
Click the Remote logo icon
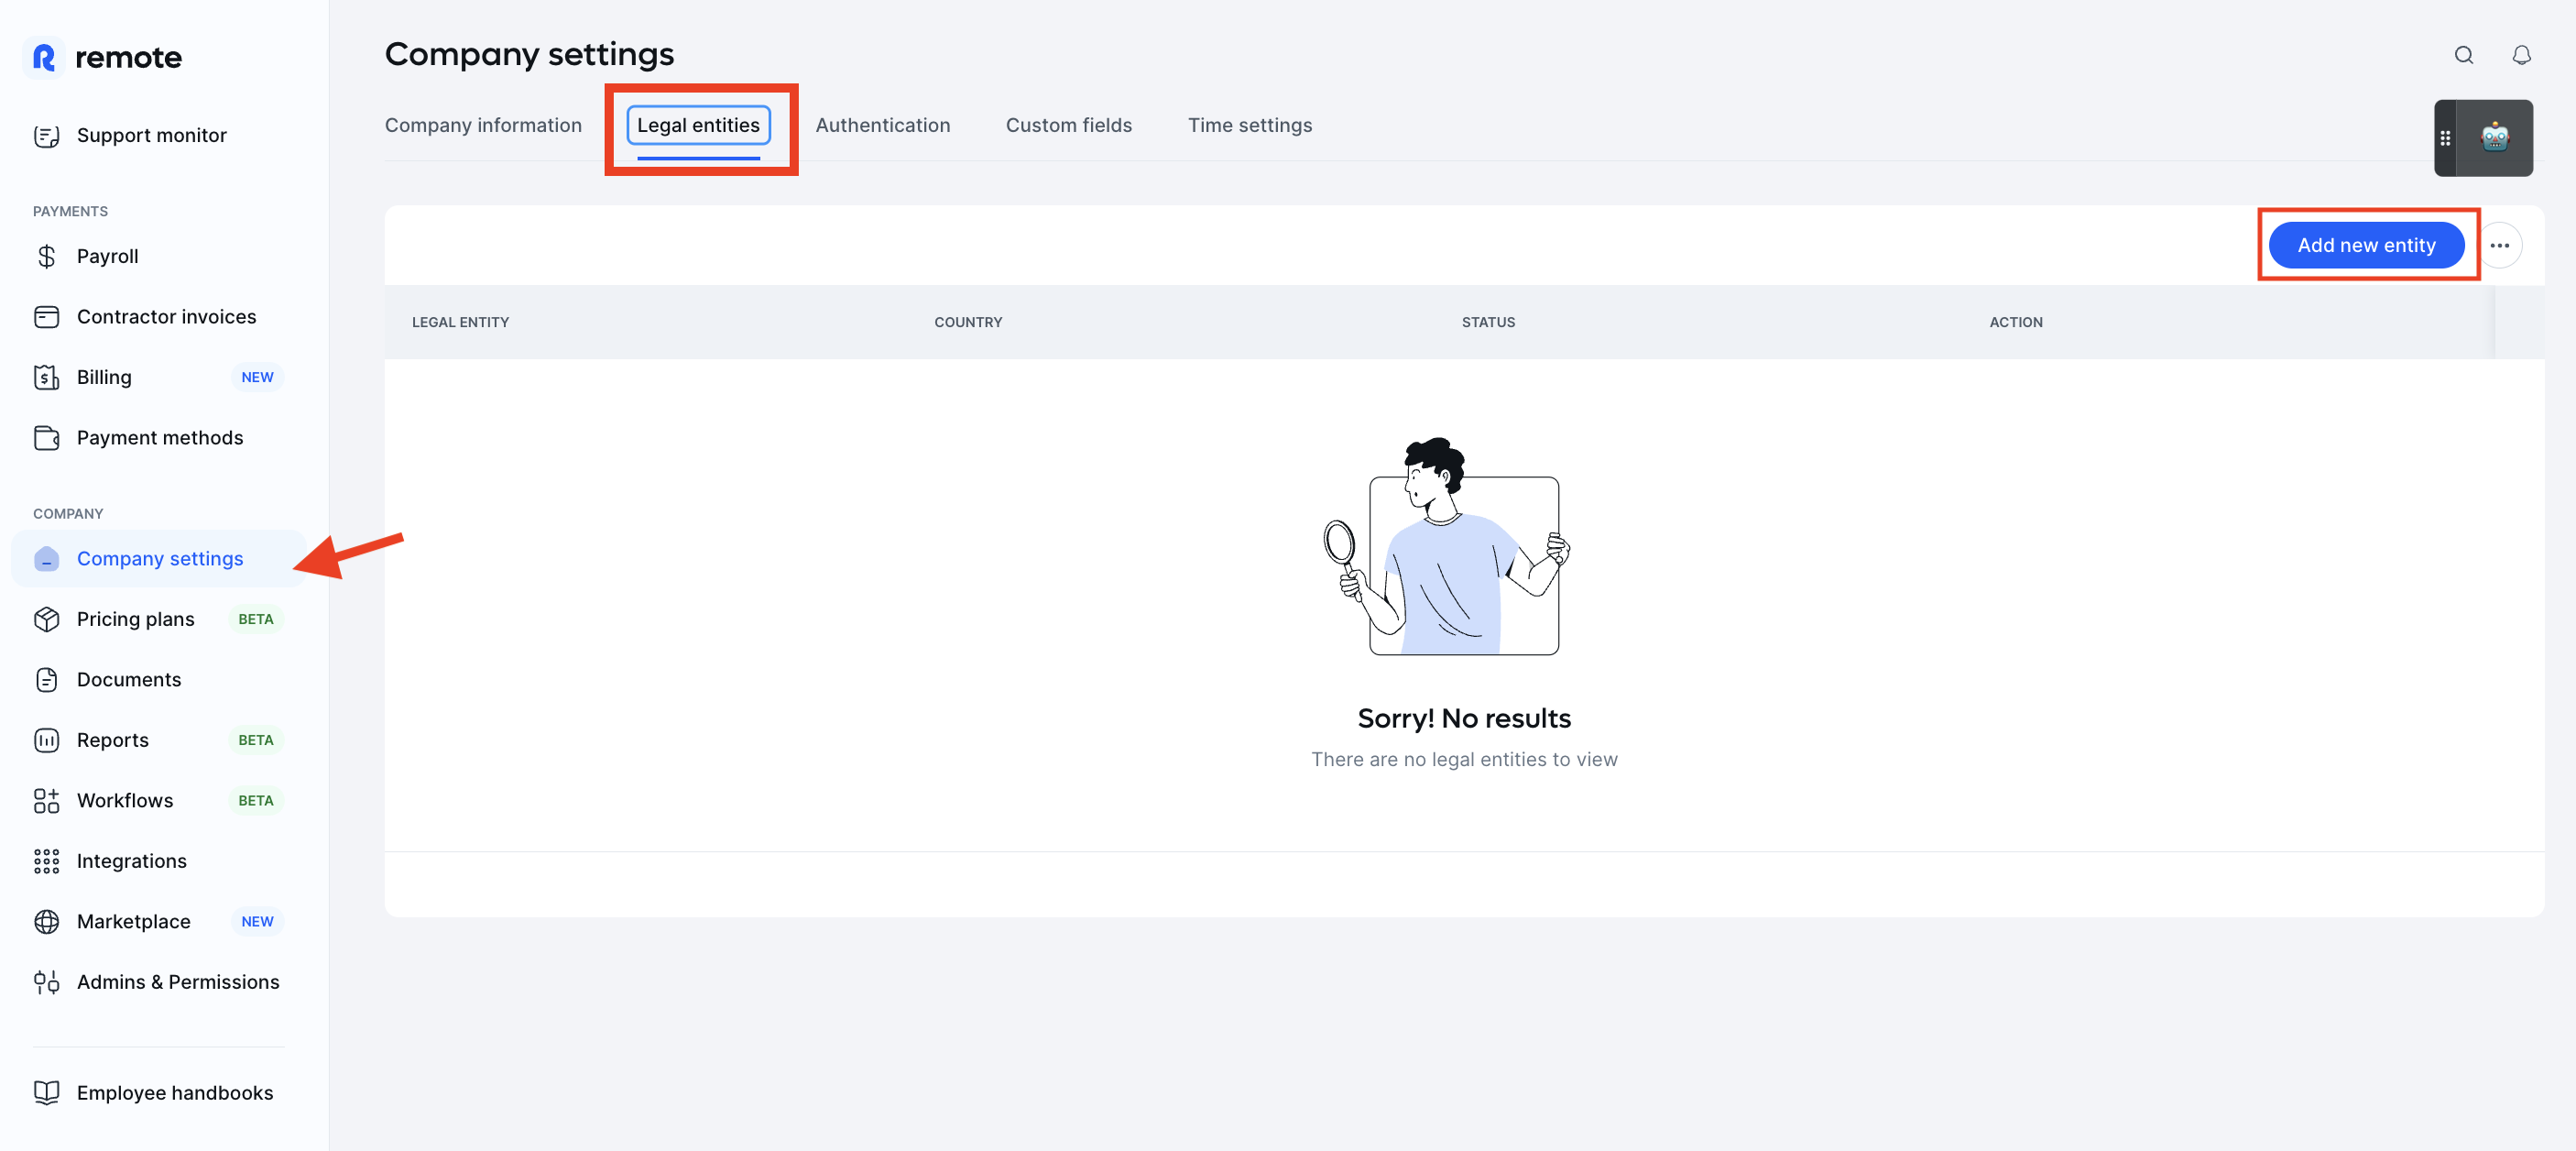tap(44, 57)
